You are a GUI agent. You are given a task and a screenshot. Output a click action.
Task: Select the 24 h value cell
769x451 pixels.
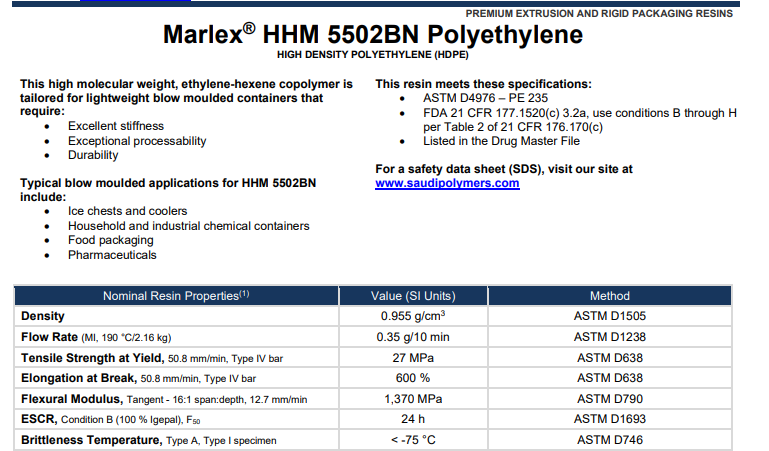[413, 419]
